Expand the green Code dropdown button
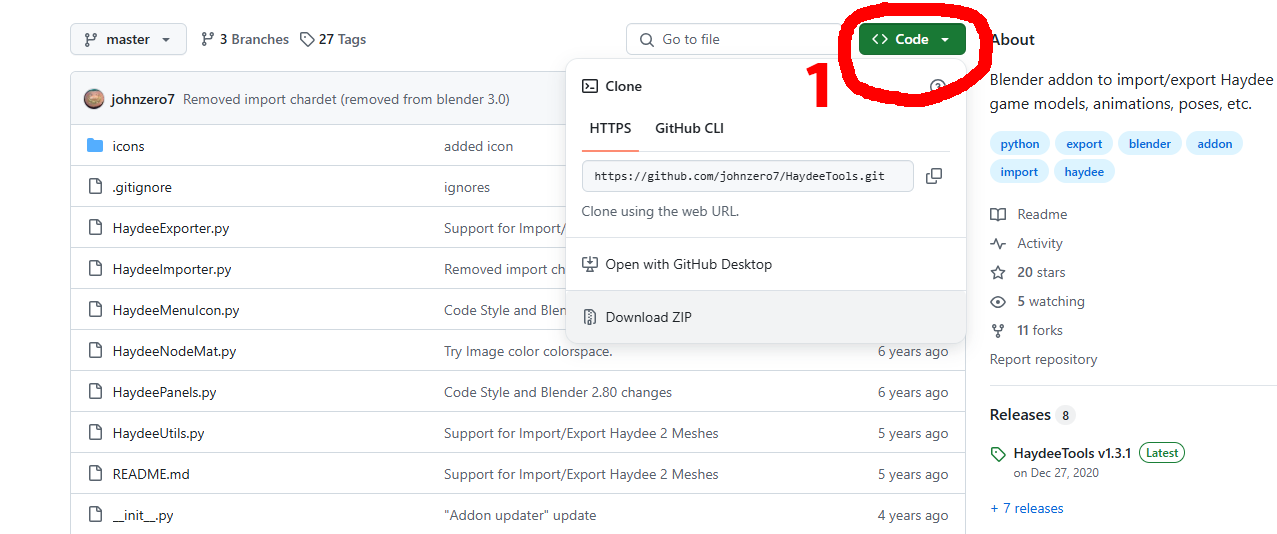The height and width of the screenshot is (534, 1277). [x=911, y=39]
